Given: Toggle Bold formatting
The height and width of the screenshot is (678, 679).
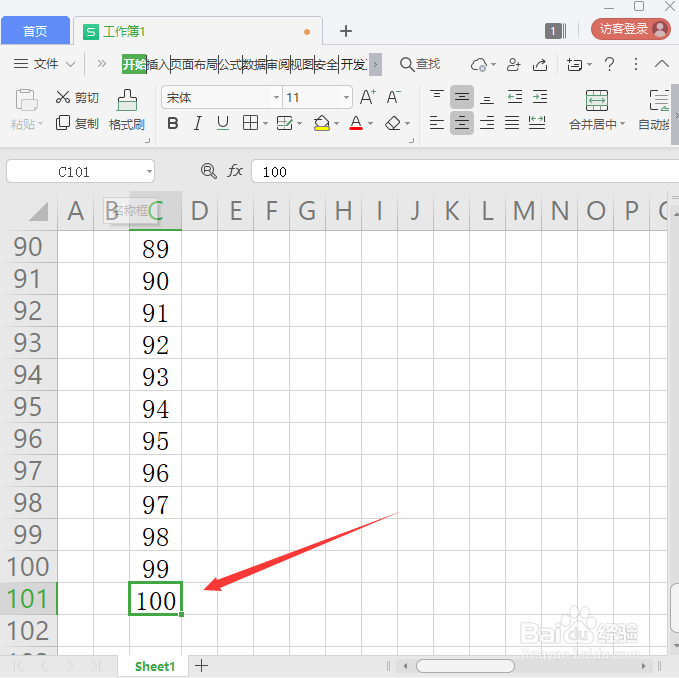Looking at the screenshot, I should tap(173, 123).
